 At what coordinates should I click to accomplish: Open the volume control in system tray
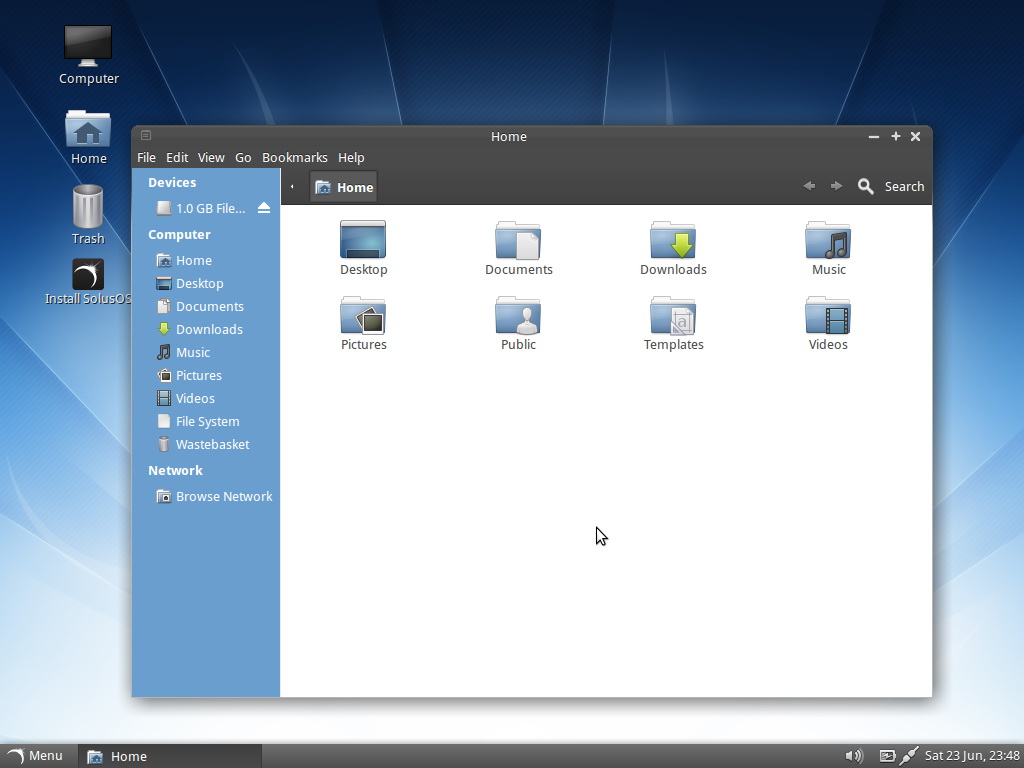point(854,756)
